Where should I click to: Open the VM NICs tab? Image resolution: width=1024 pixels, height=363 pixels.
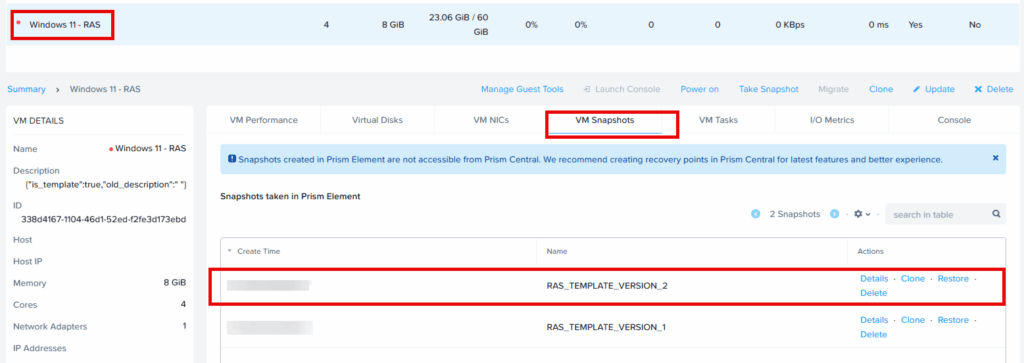pos(491,120)
